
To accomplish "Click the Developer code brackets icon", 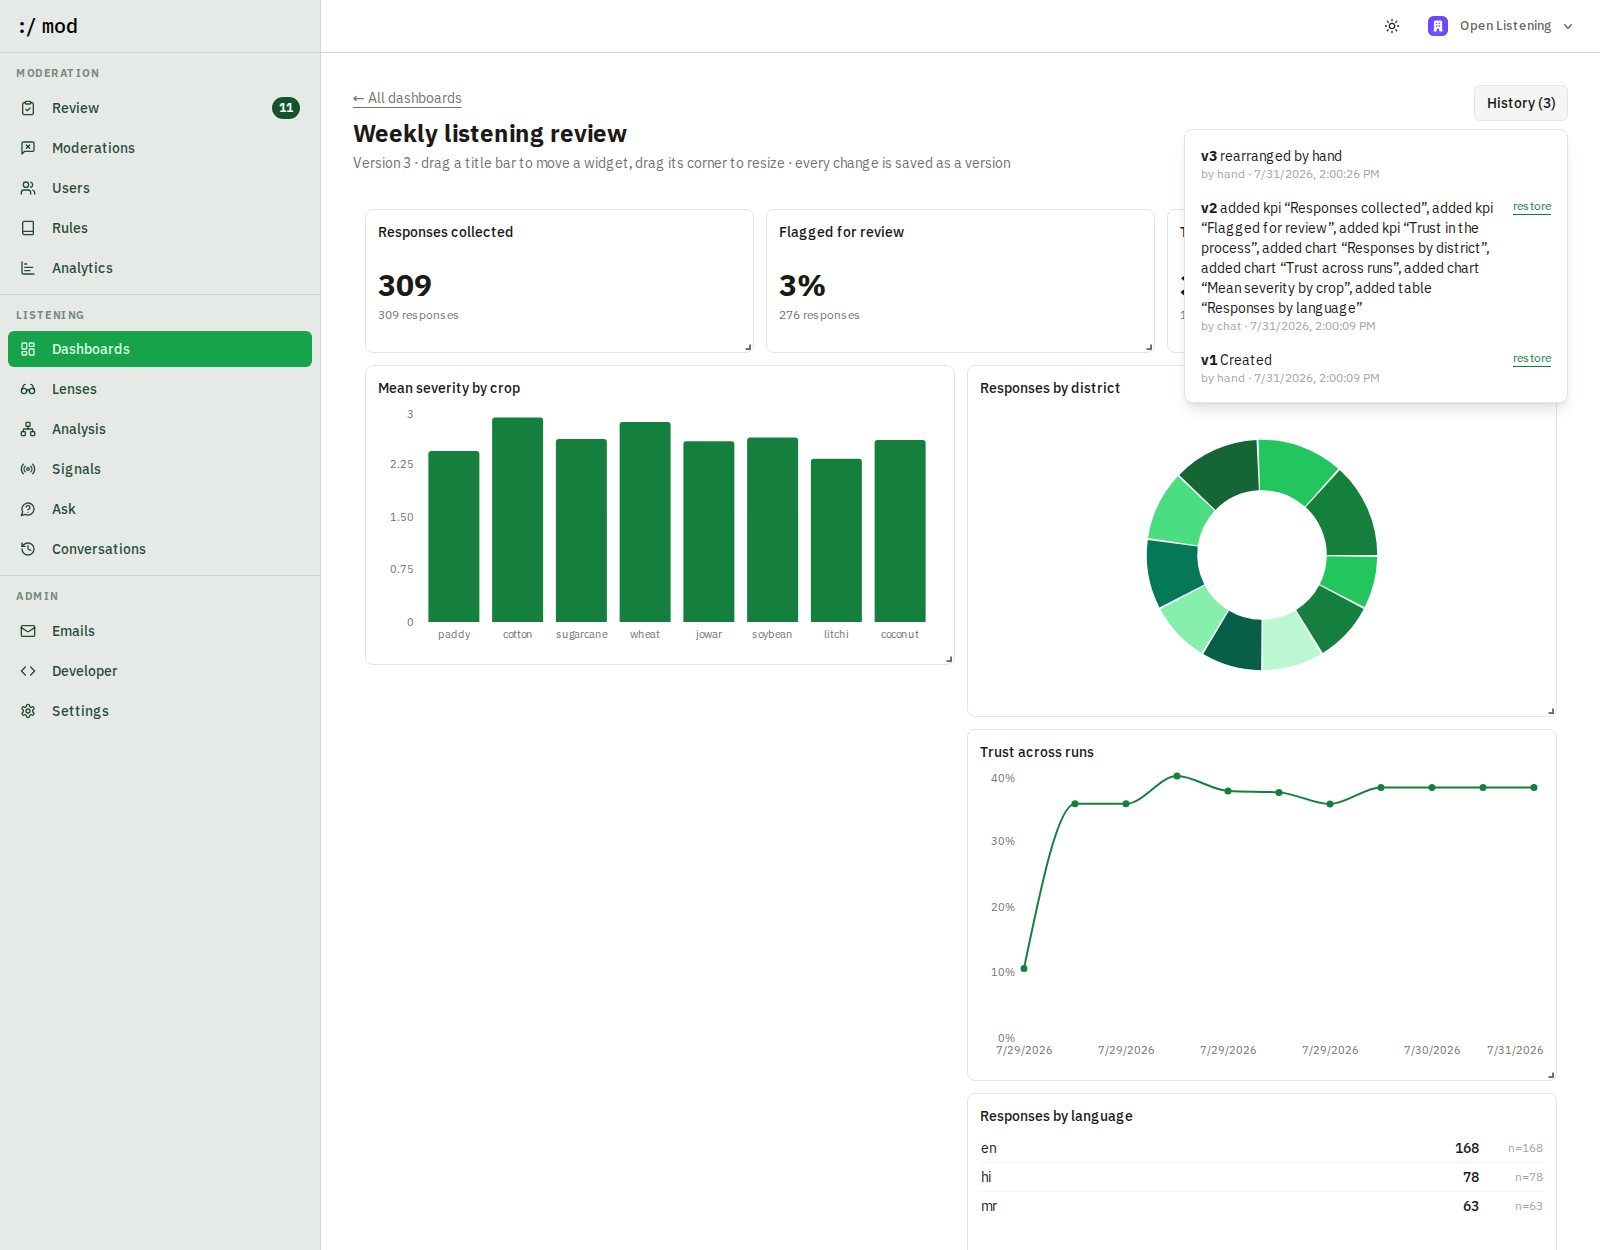I will [x=28, y=671].
